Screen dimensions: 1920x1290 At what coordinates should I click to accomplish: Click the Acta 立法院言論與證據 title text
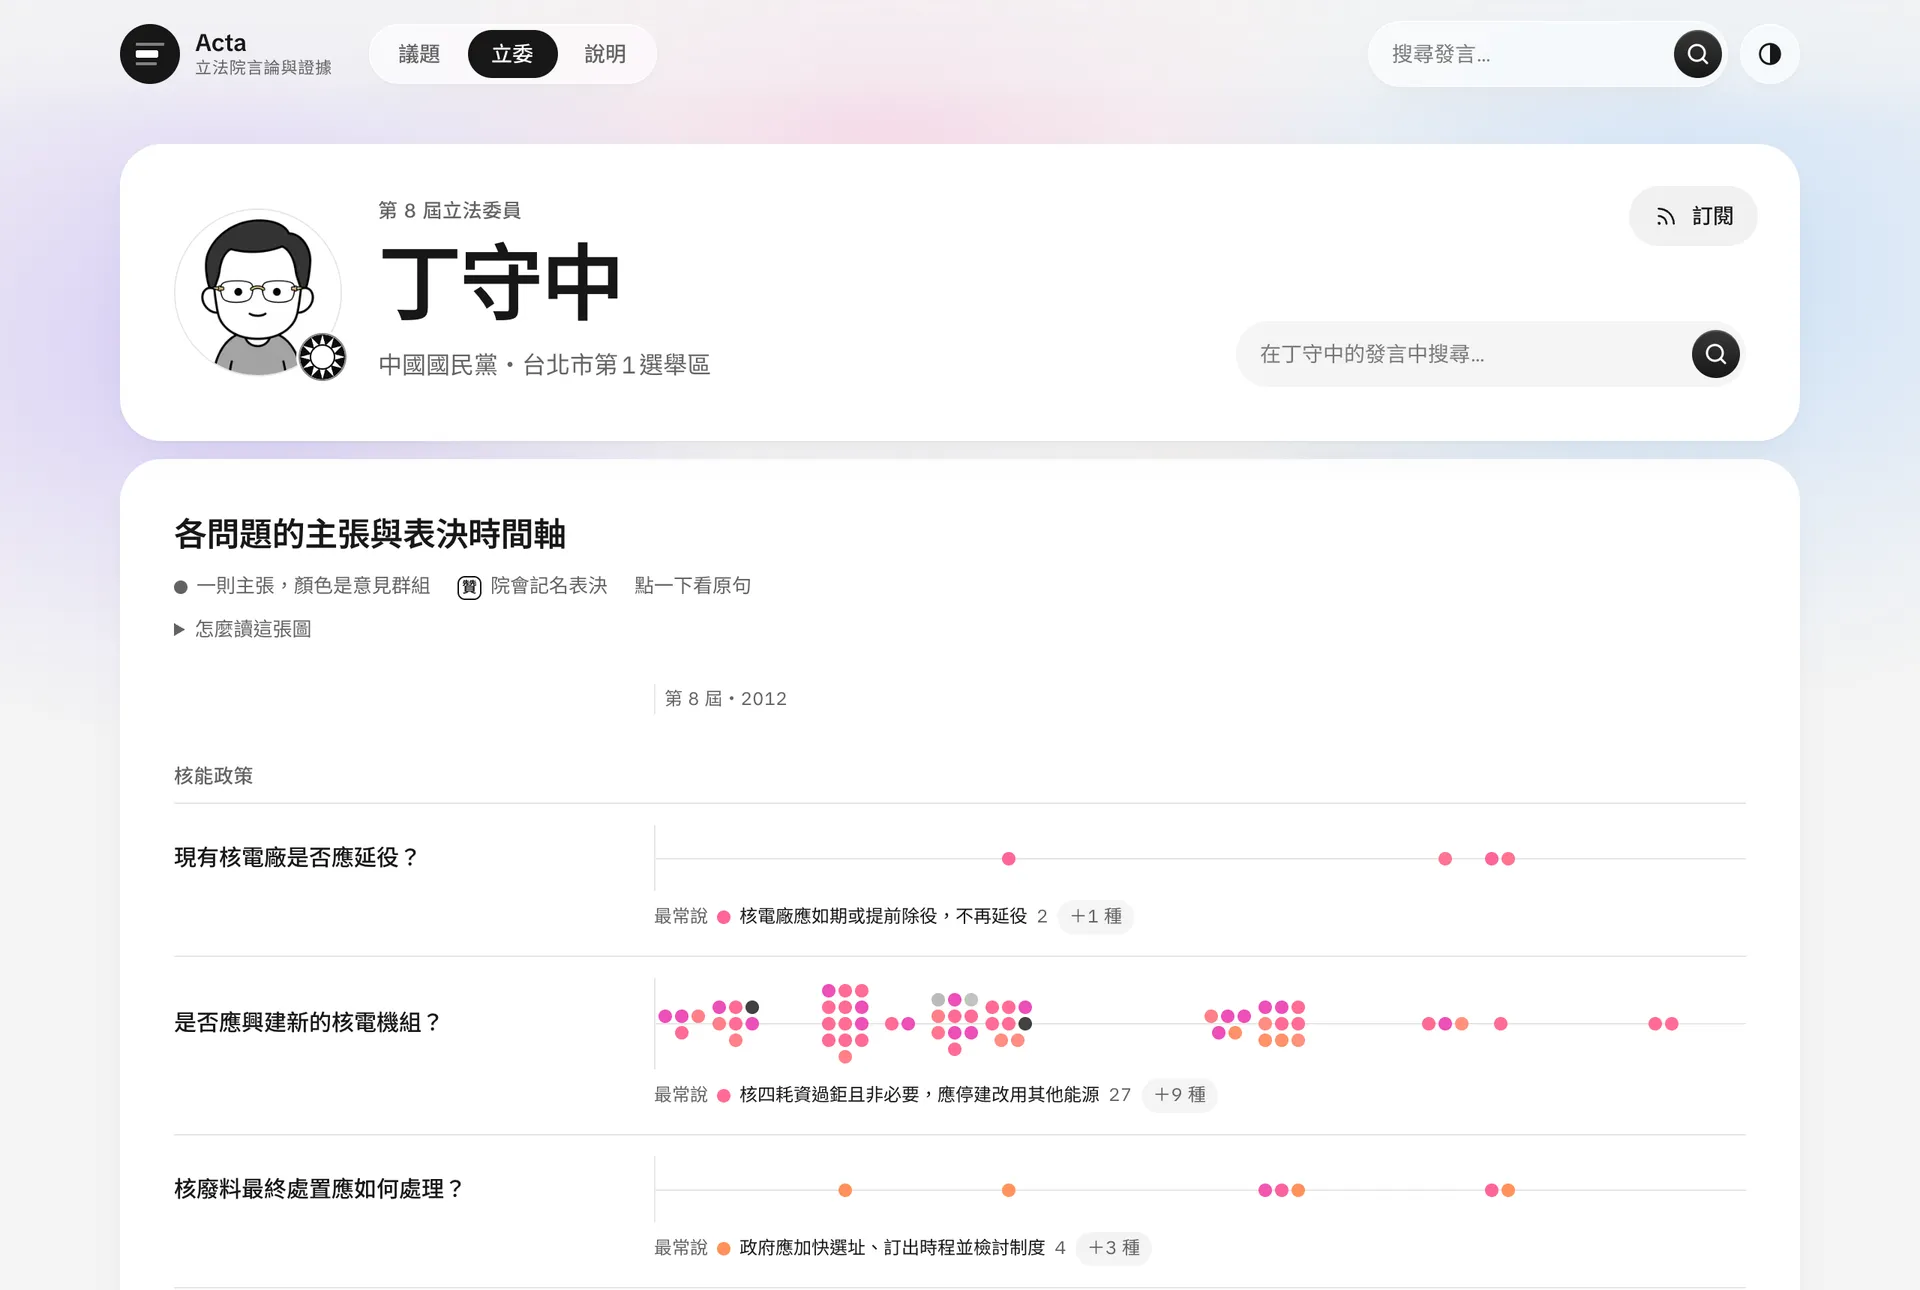click(263, 54)
